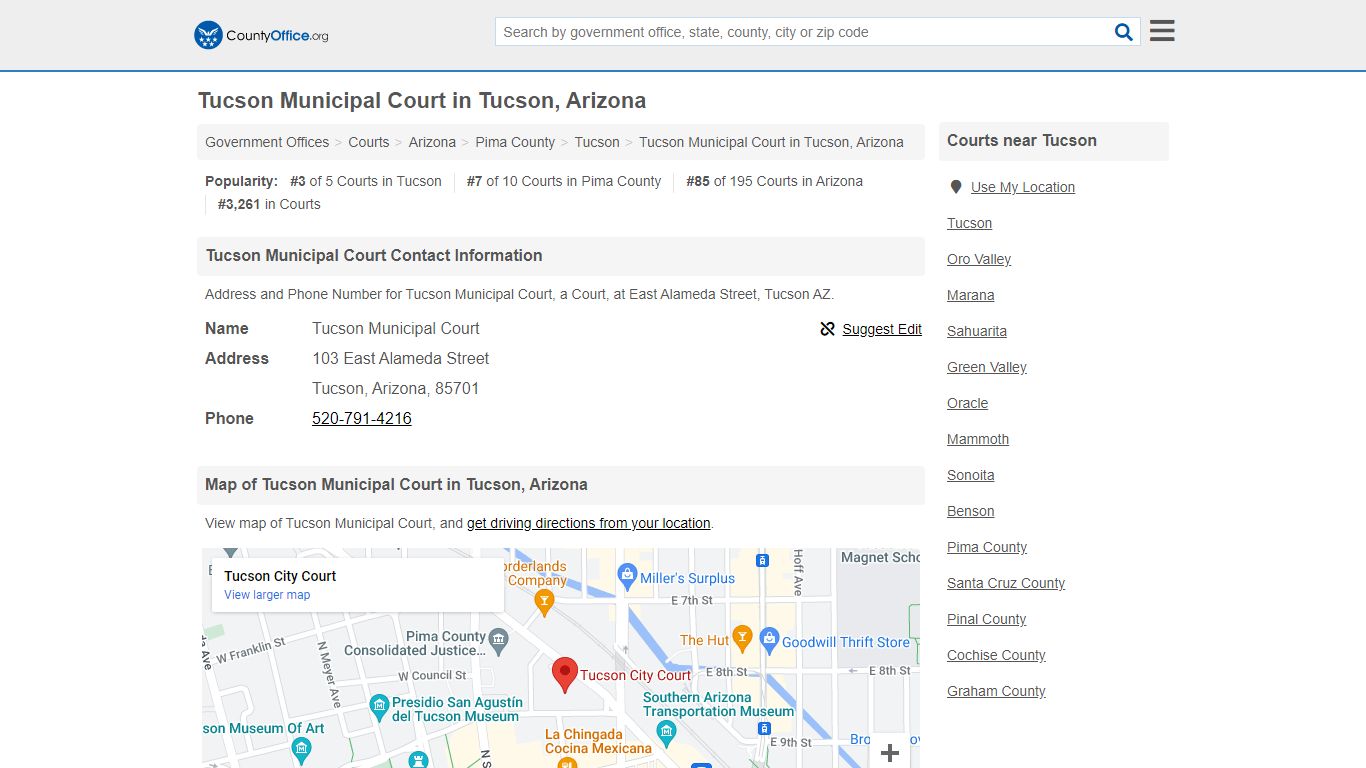Viewport: 1366px width, 768px height.
Task: Click The Hut bar marker on map
Action: [742, 637]
